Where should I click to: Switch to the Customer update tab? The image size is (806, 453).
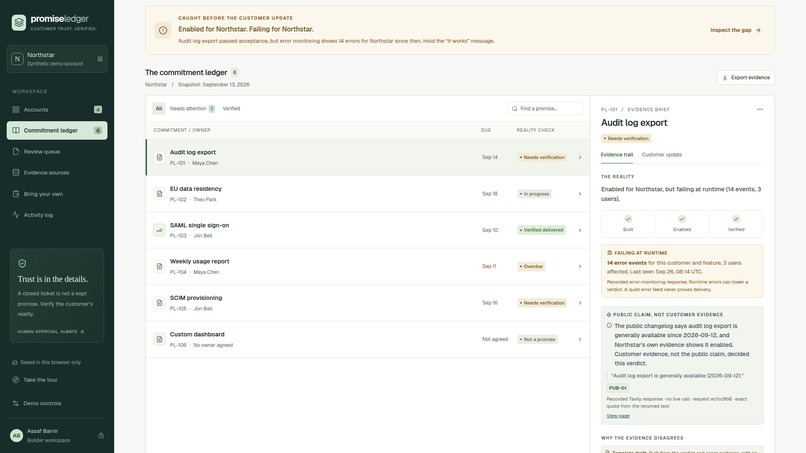[x=662, y=155]
